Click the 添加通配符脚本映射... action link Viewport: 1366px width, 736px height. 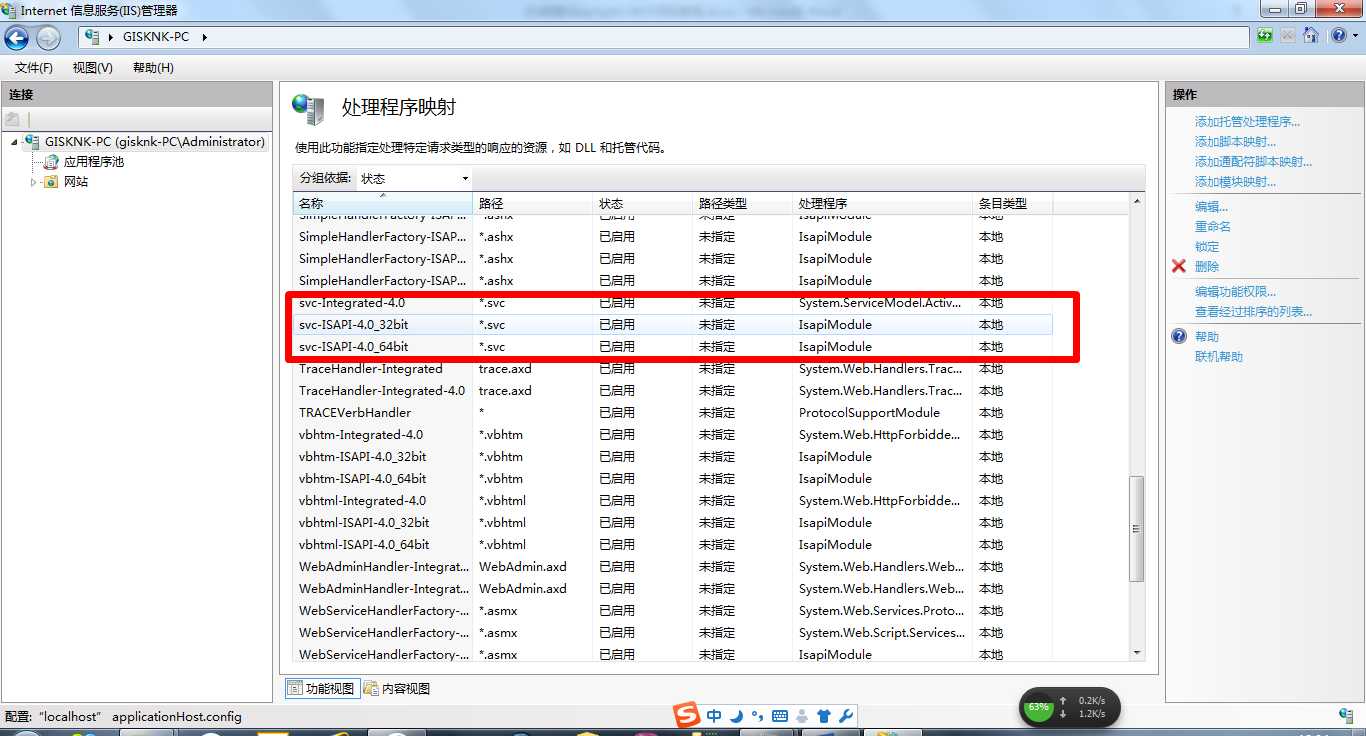coord(1253,162)
